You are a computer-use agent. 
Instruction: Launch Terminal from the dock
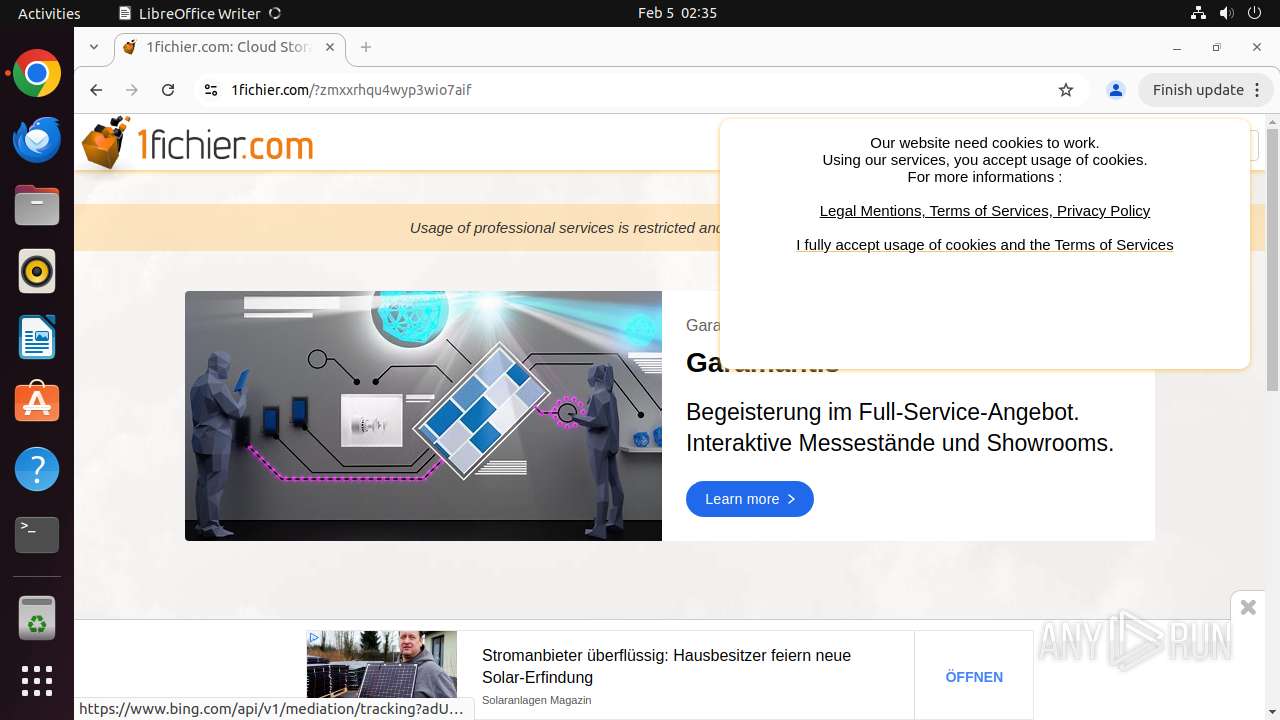(x=37, y=535)
